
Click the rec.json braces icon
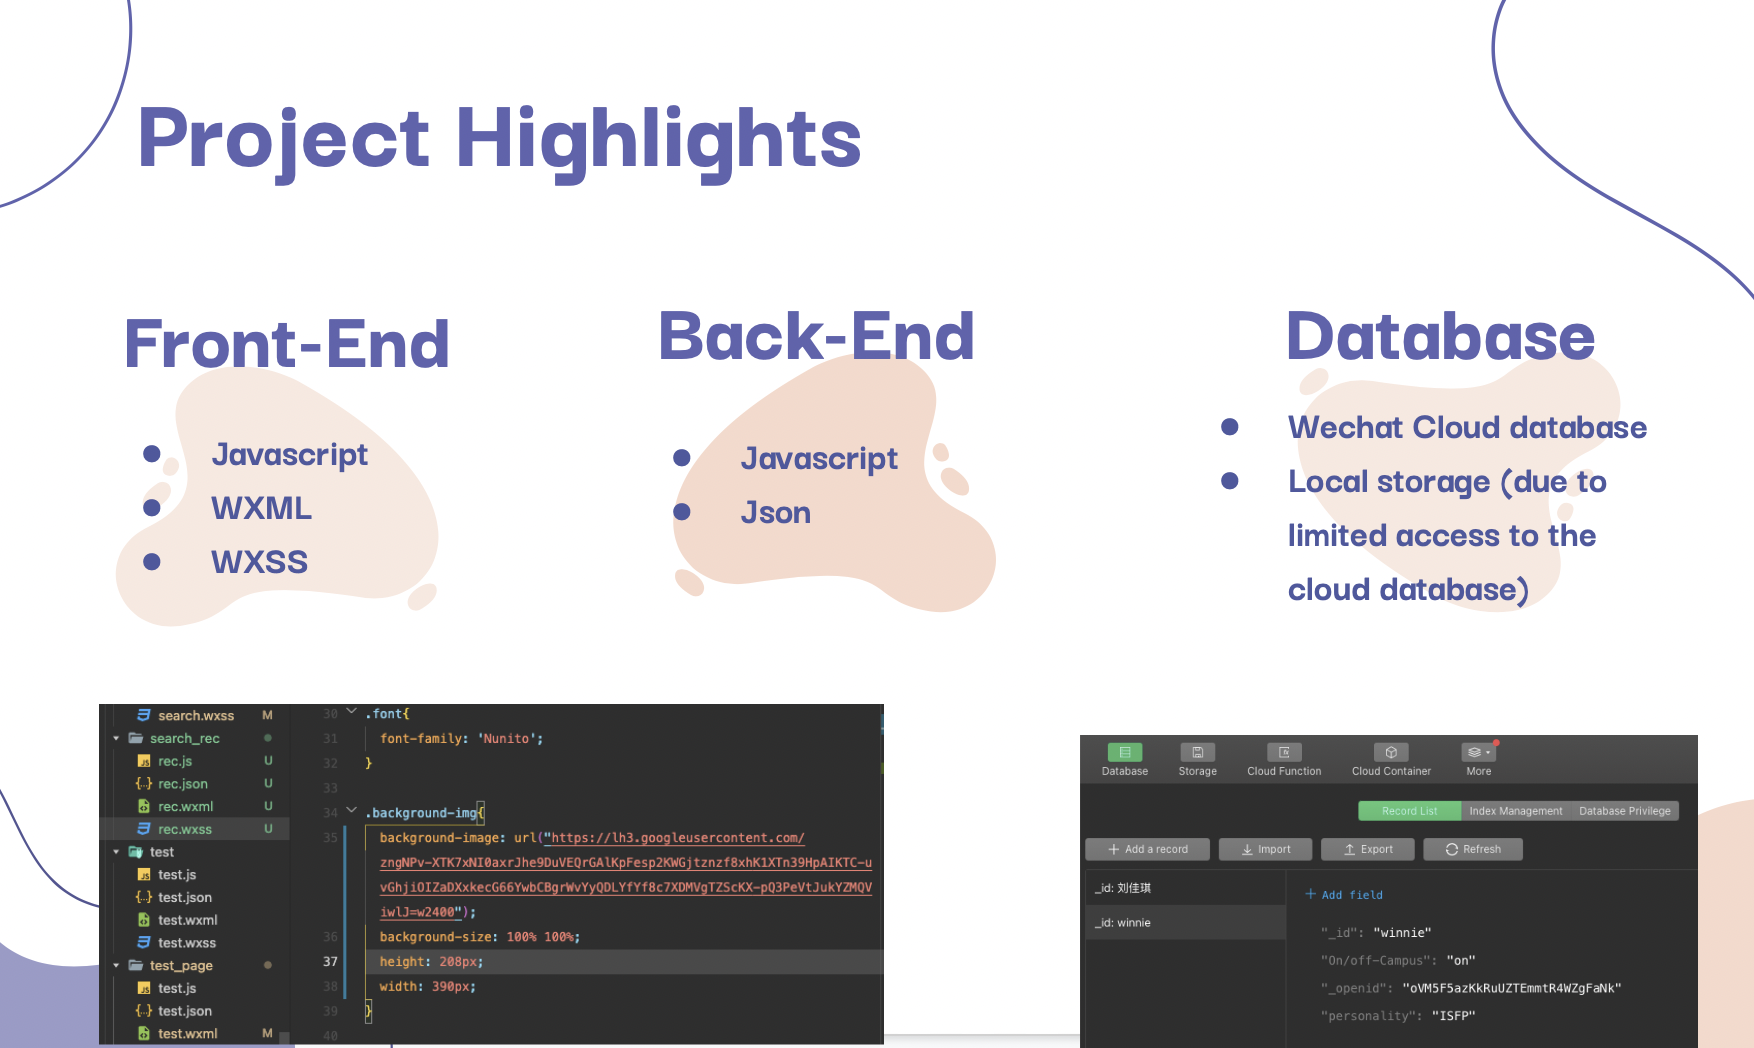[x=144, y=784]
